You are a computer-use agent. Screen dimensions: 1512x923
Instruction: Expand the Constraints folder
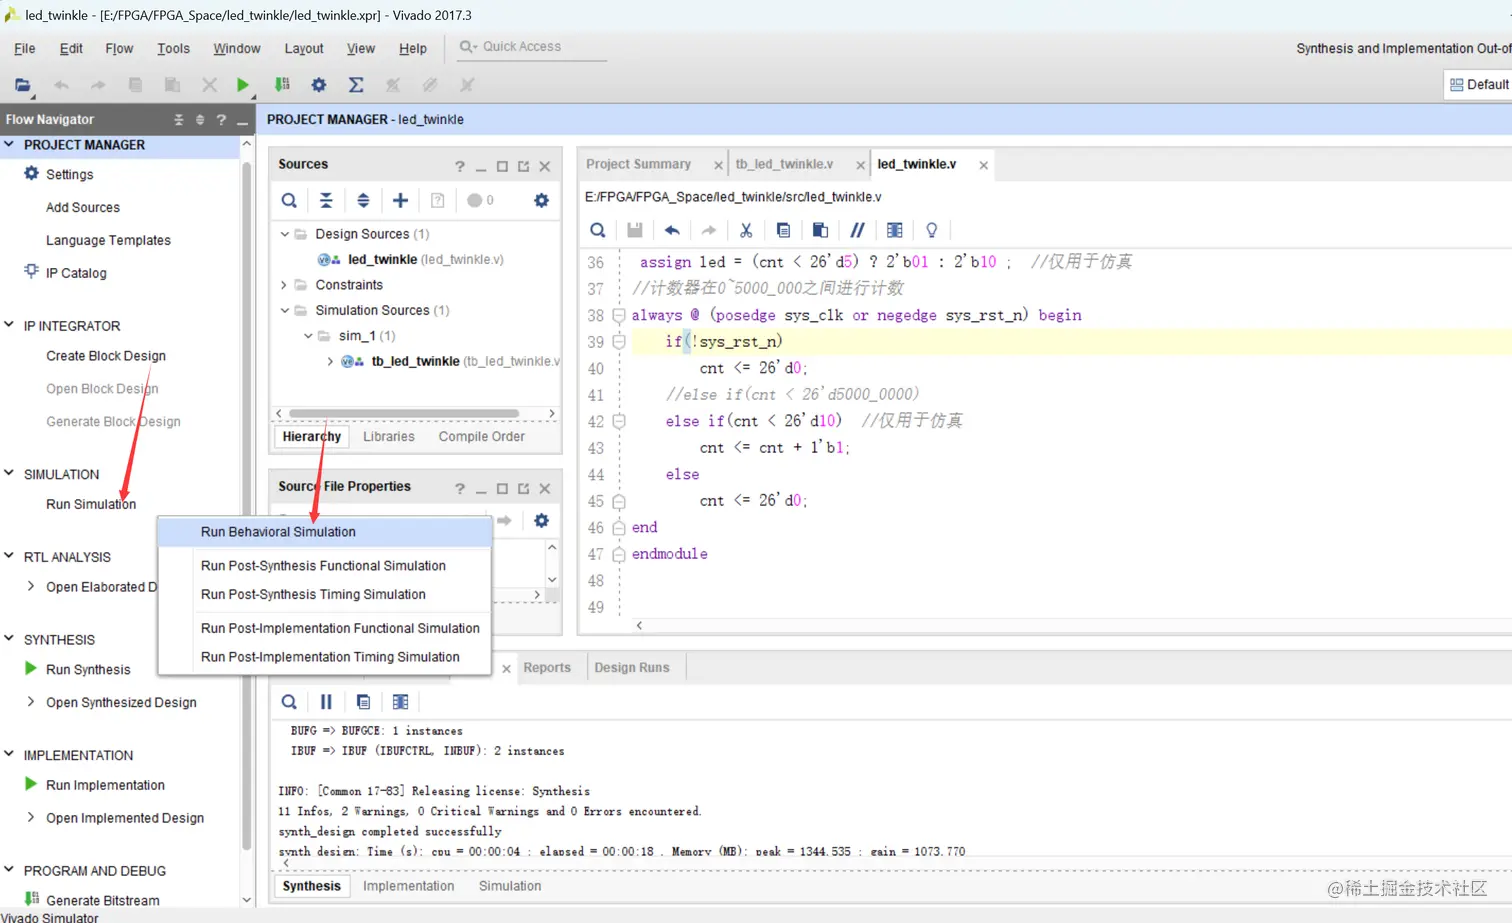[285, 285]
